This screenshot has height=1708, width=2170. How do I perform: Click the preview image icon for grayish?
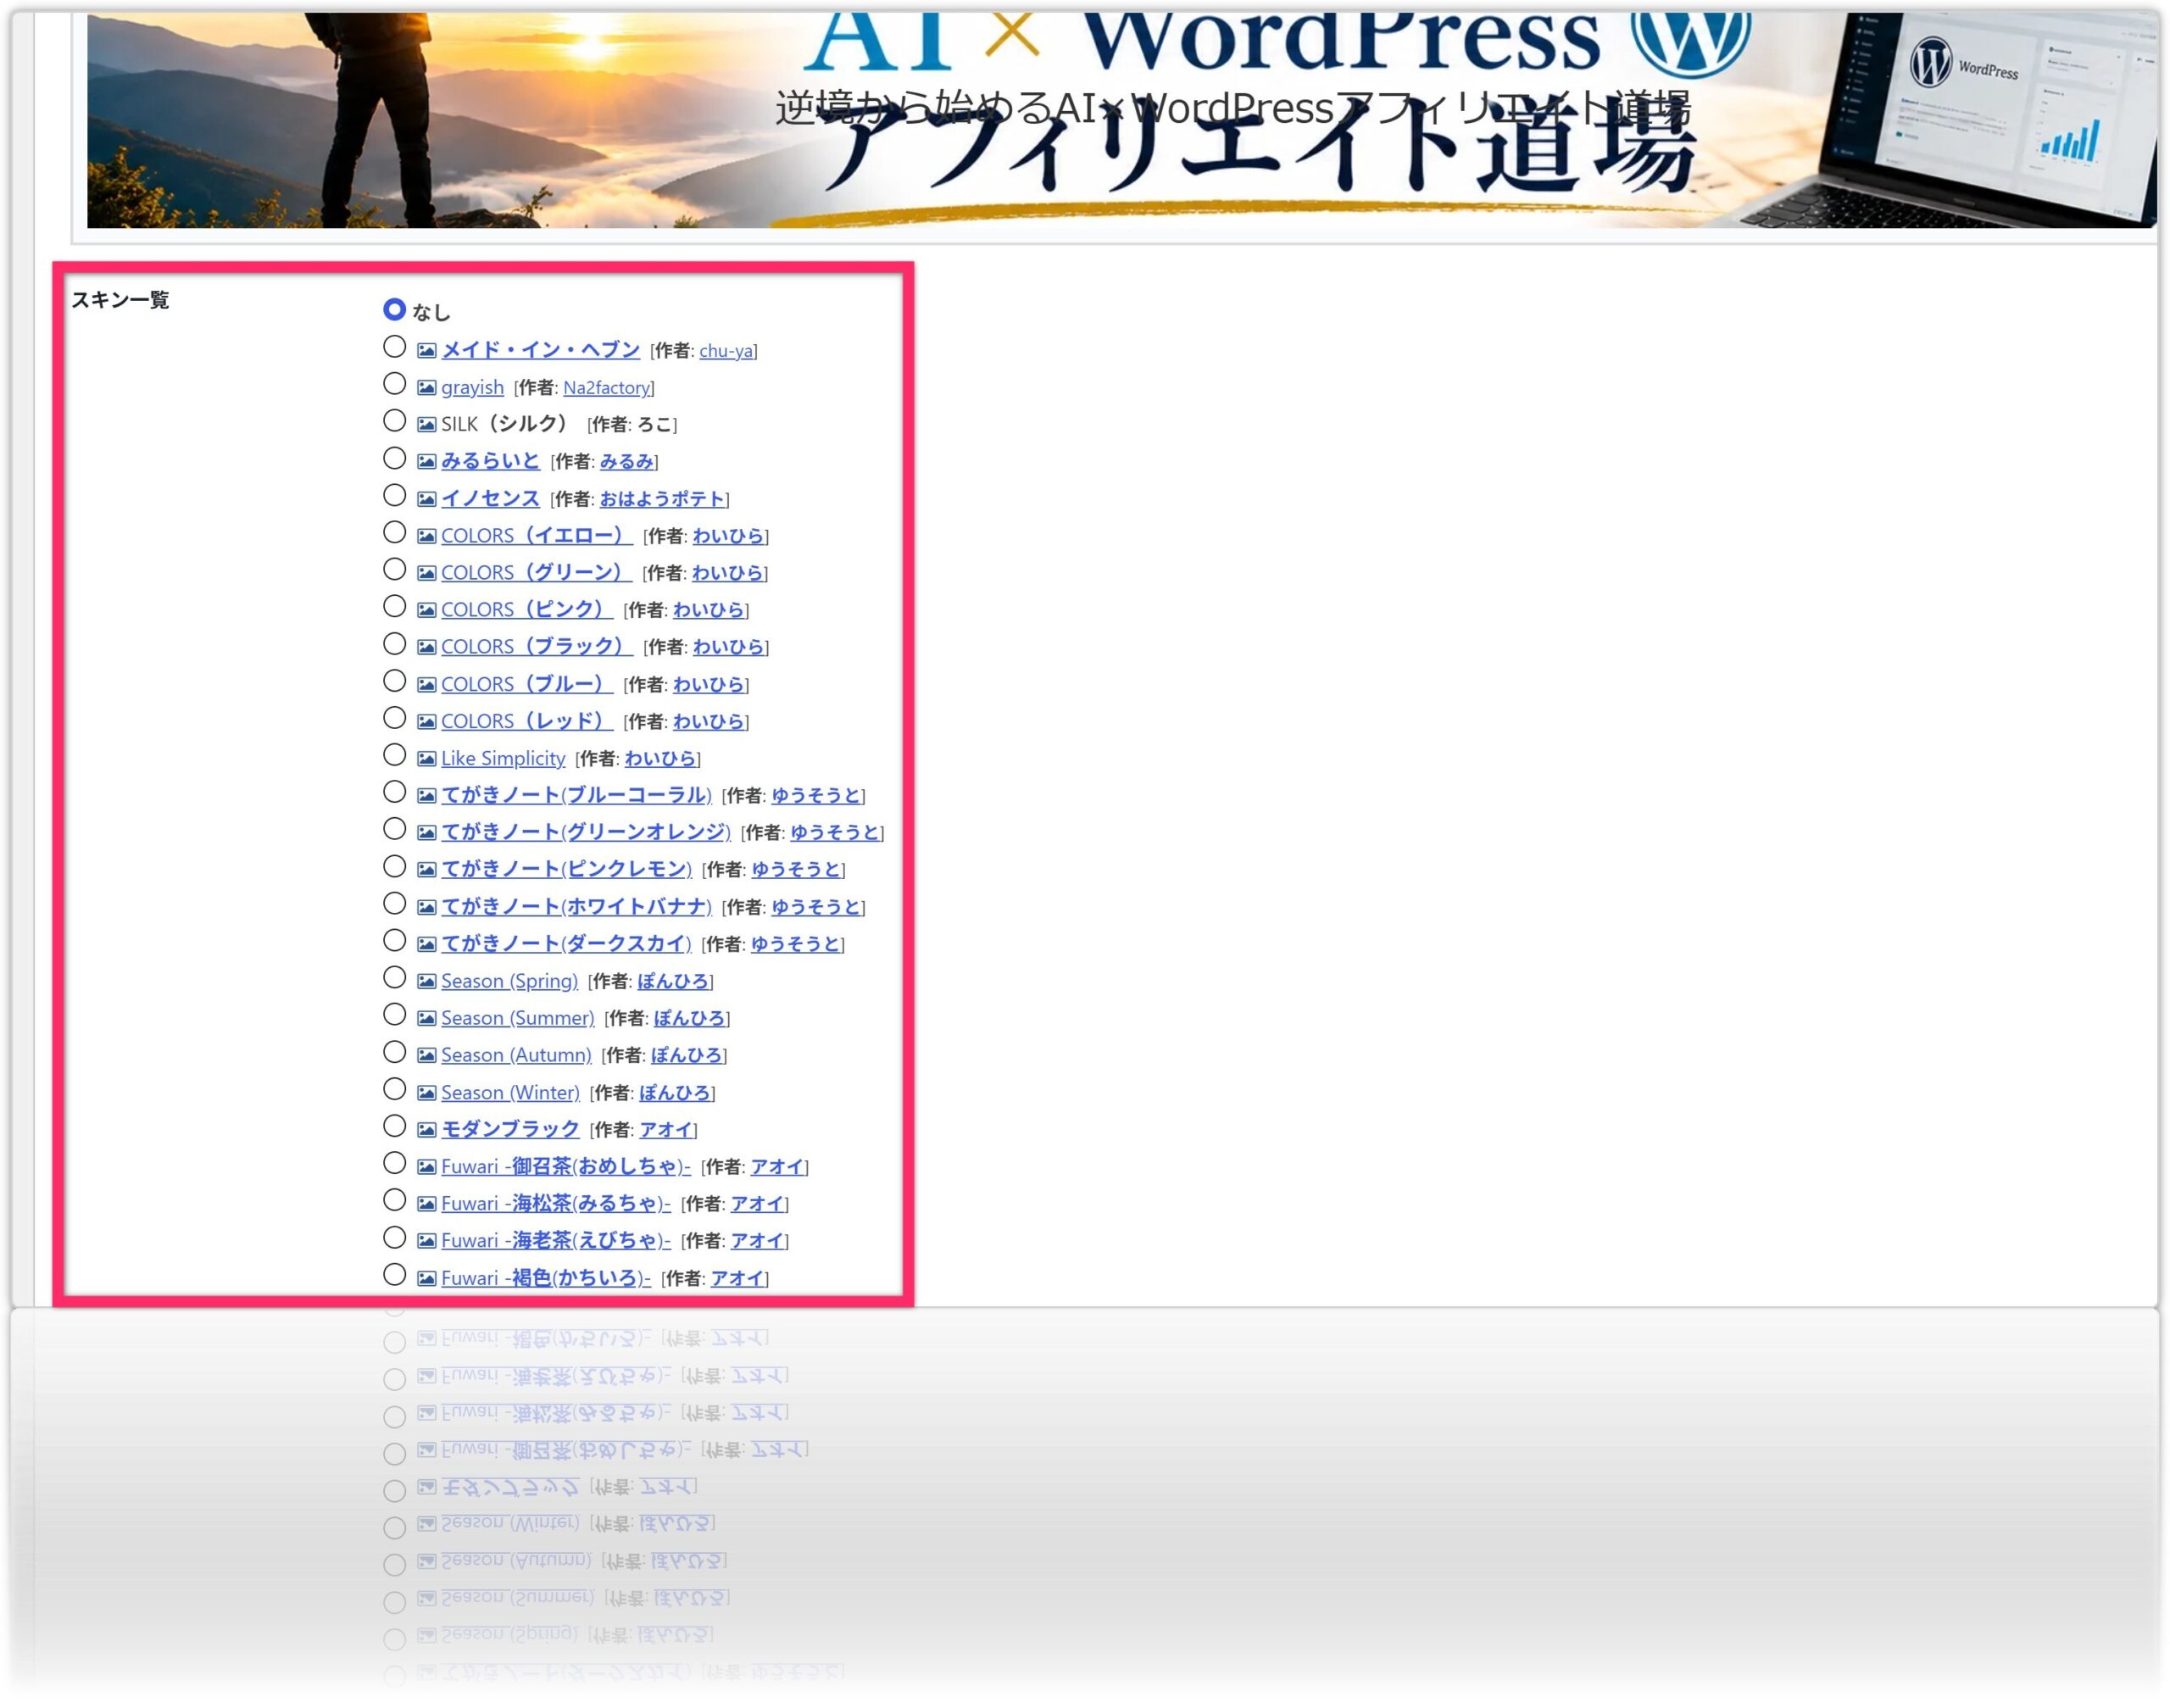tap(426, 387)
